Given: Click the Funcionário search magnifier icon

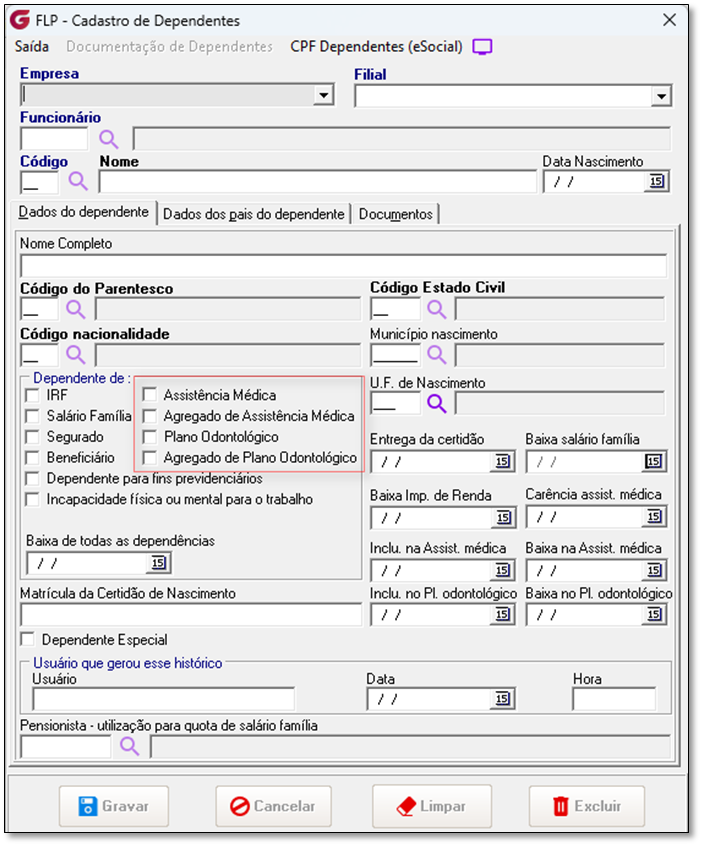Looking at the screenshot, I should (x=108, y=139).
